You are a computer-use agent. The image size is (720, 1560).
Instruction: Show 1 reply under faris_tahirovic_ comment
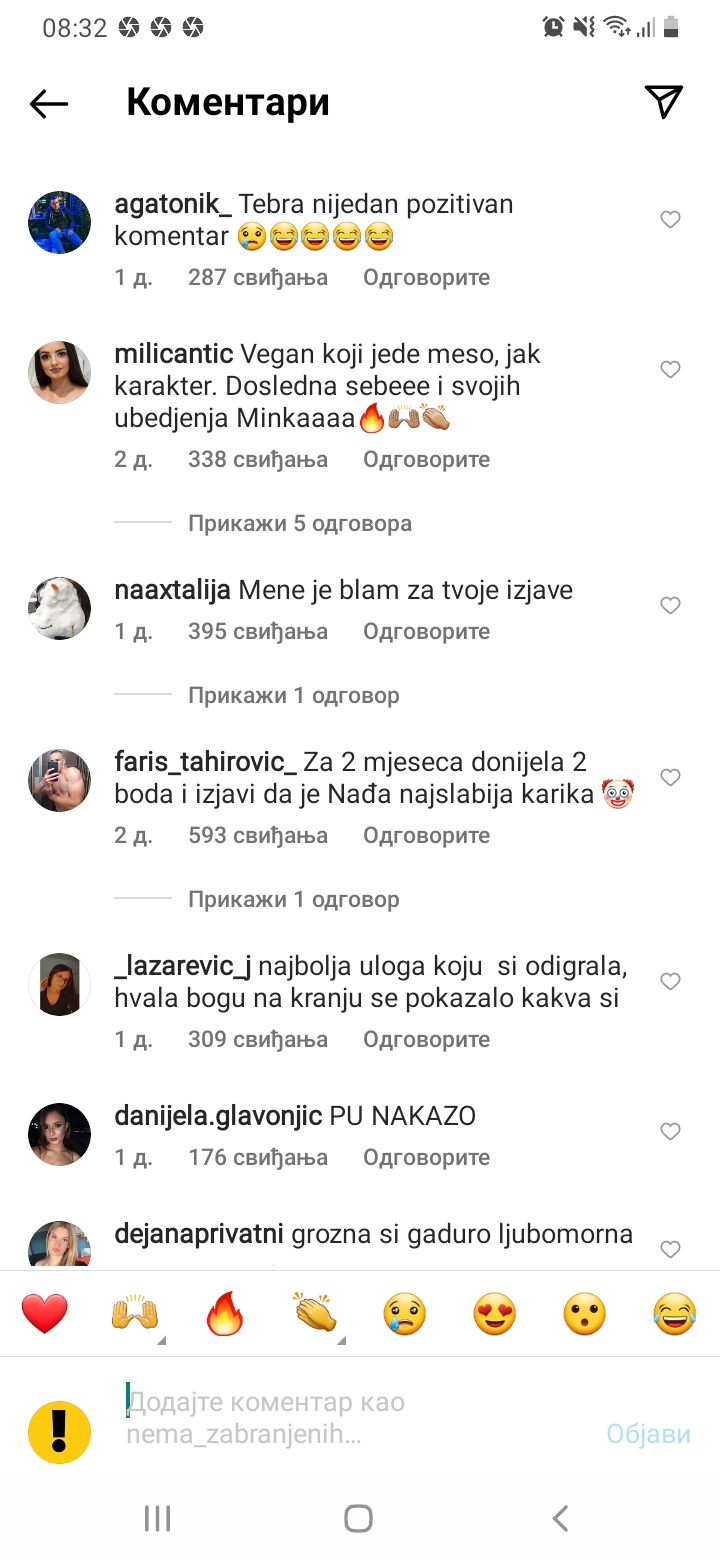click(x=294, y=899)
